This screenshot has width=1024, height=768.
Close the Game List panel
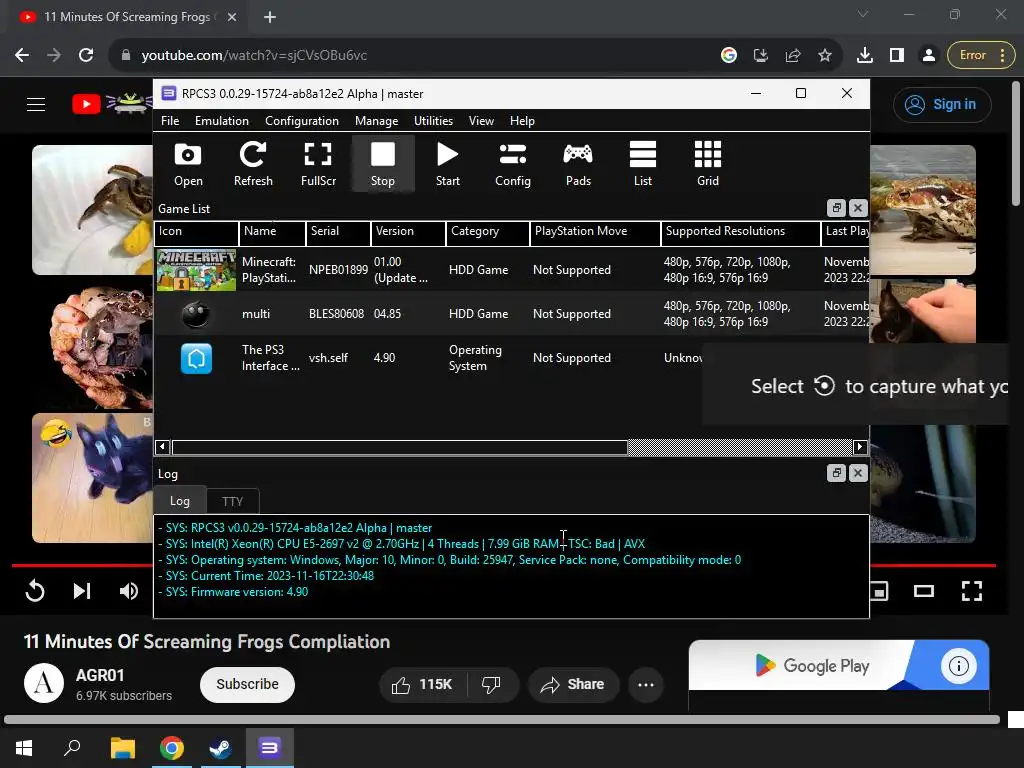858,208
